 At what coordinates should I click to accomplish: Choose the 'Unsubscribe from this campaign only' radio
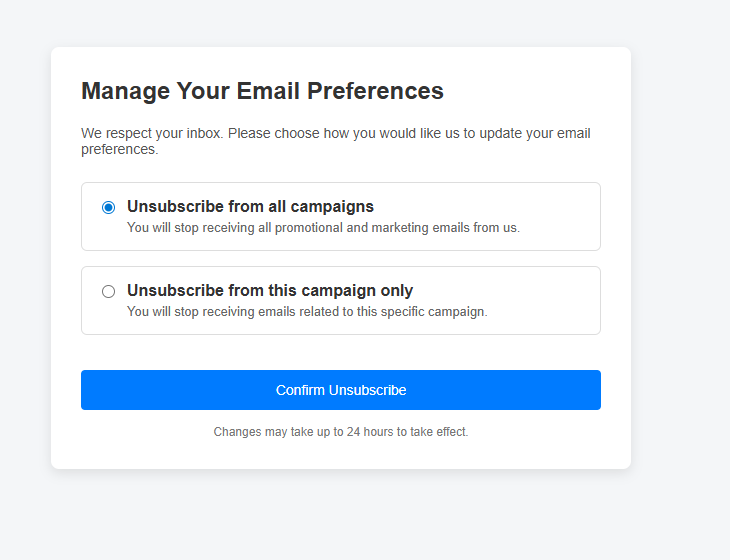tap(108, 291)
